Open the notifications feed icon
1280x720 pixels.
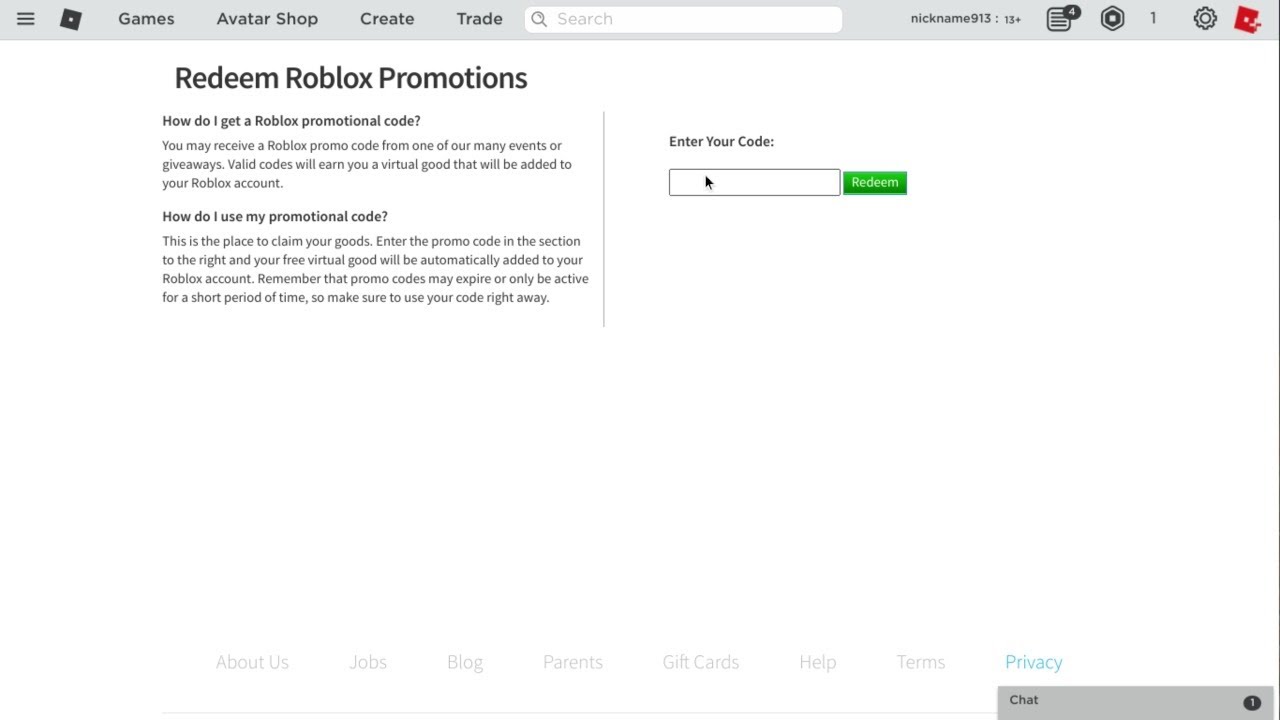[1059, 19]
